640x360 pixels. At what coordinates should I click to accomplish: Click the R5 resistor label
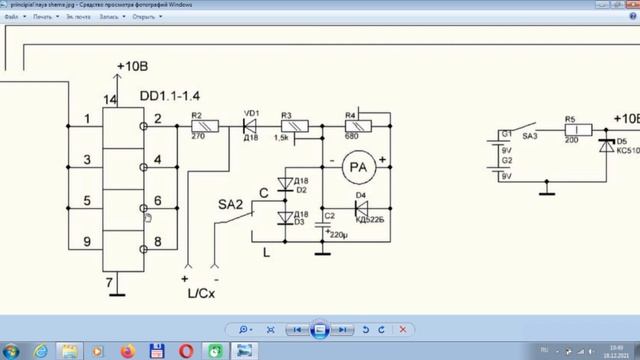(570, 119)
